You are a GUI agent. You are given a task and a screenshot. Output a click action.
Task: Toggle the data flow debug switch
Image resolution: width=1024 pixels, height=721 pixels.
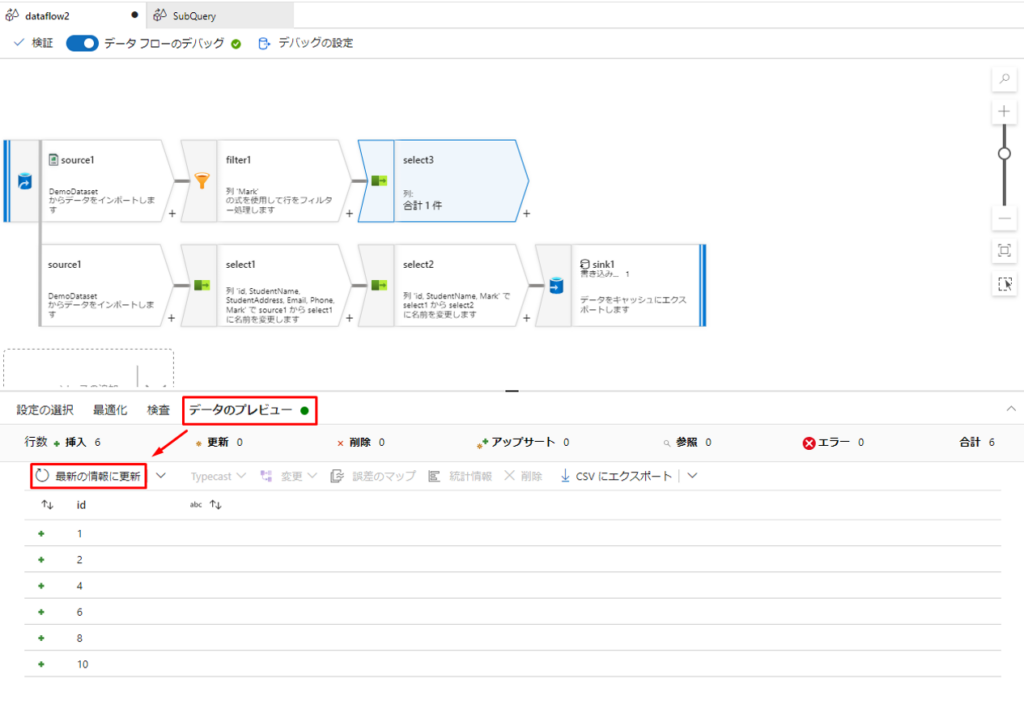click(x=82, y=43)
